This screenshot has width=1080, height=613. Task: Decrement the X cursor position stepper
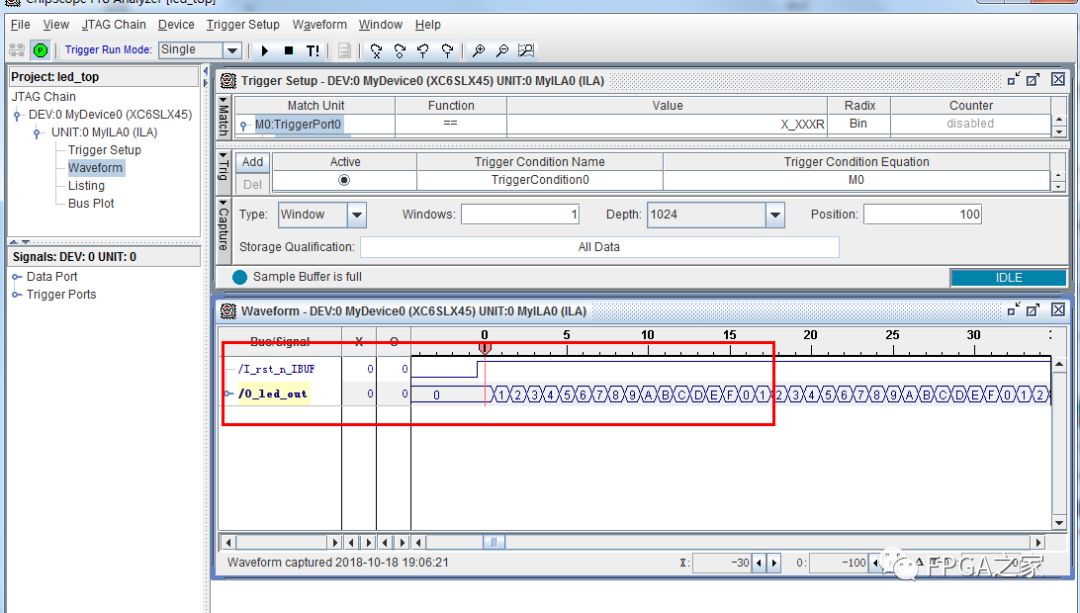point(759,563)
